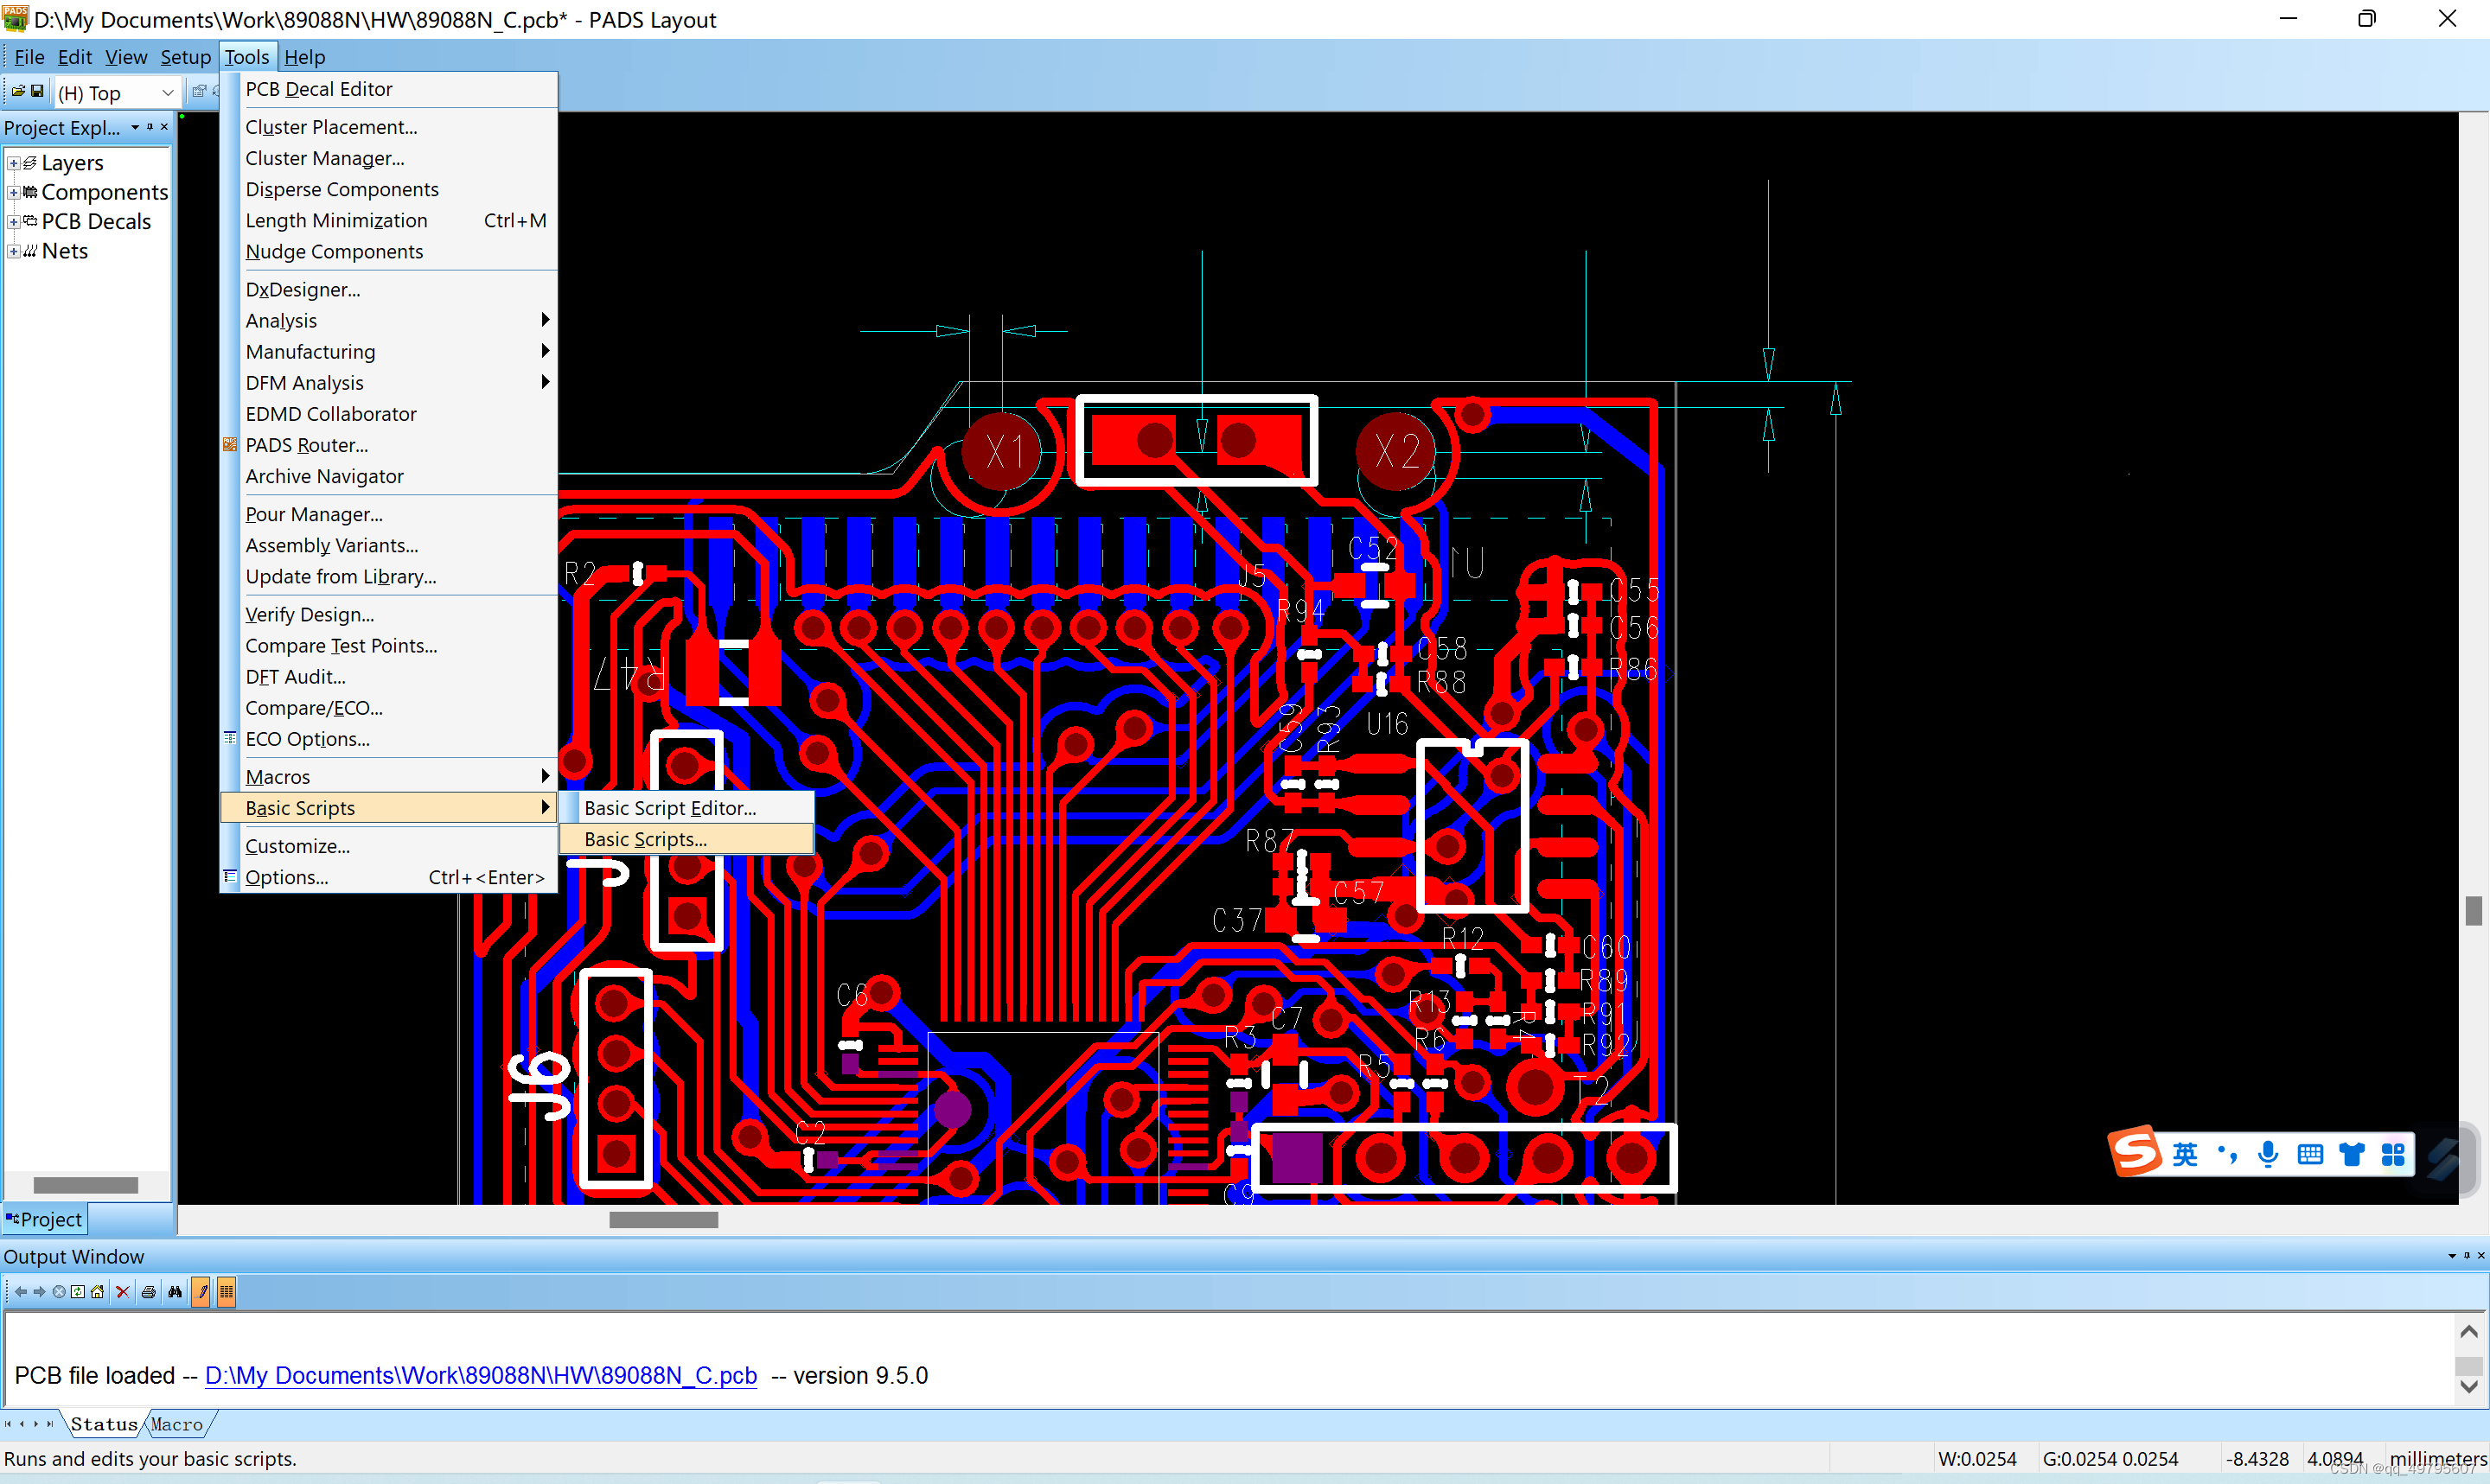Toggle the pencil edit button in Output toolbar
The image size is (2490, 1484).
pyautogui.click(x=202, y=1292)
